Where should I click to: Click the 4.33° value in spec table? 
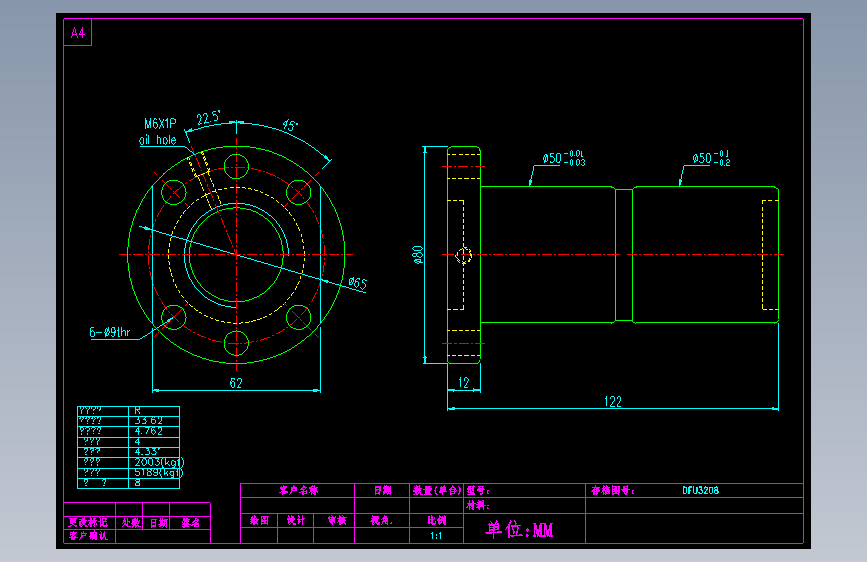[147, 451]
